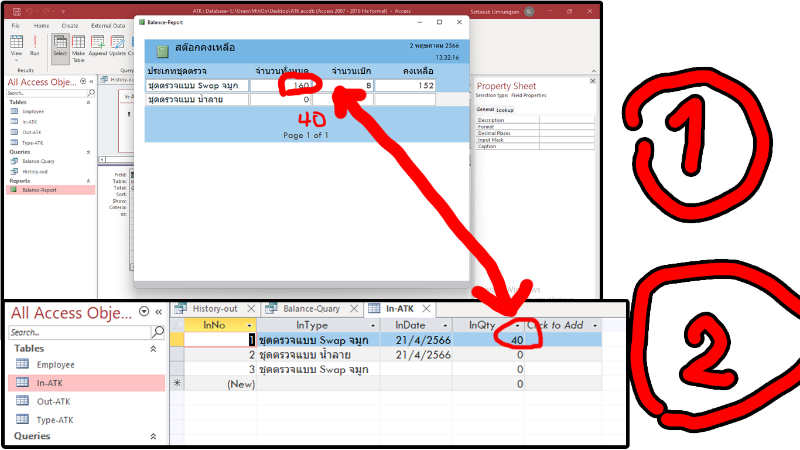Select the Employee table in the lower navigation pane
This screenshot has height=450, width=800.
[x=56, y=365]
